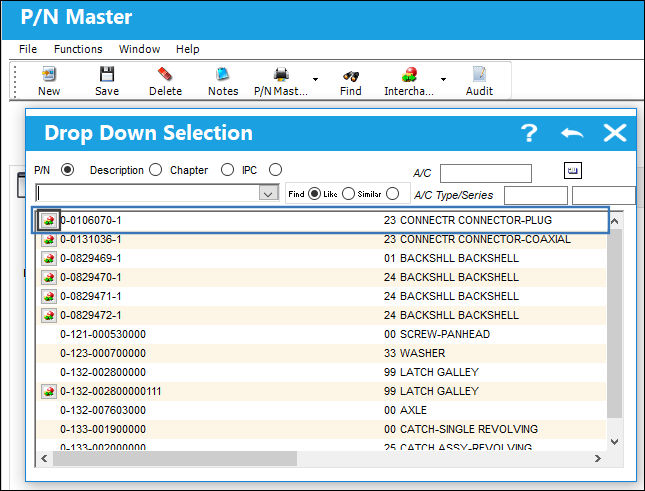Expand the P/N search combo box dropdown
The height and width of the screenshot is (491, 645).
click(268, 194)
